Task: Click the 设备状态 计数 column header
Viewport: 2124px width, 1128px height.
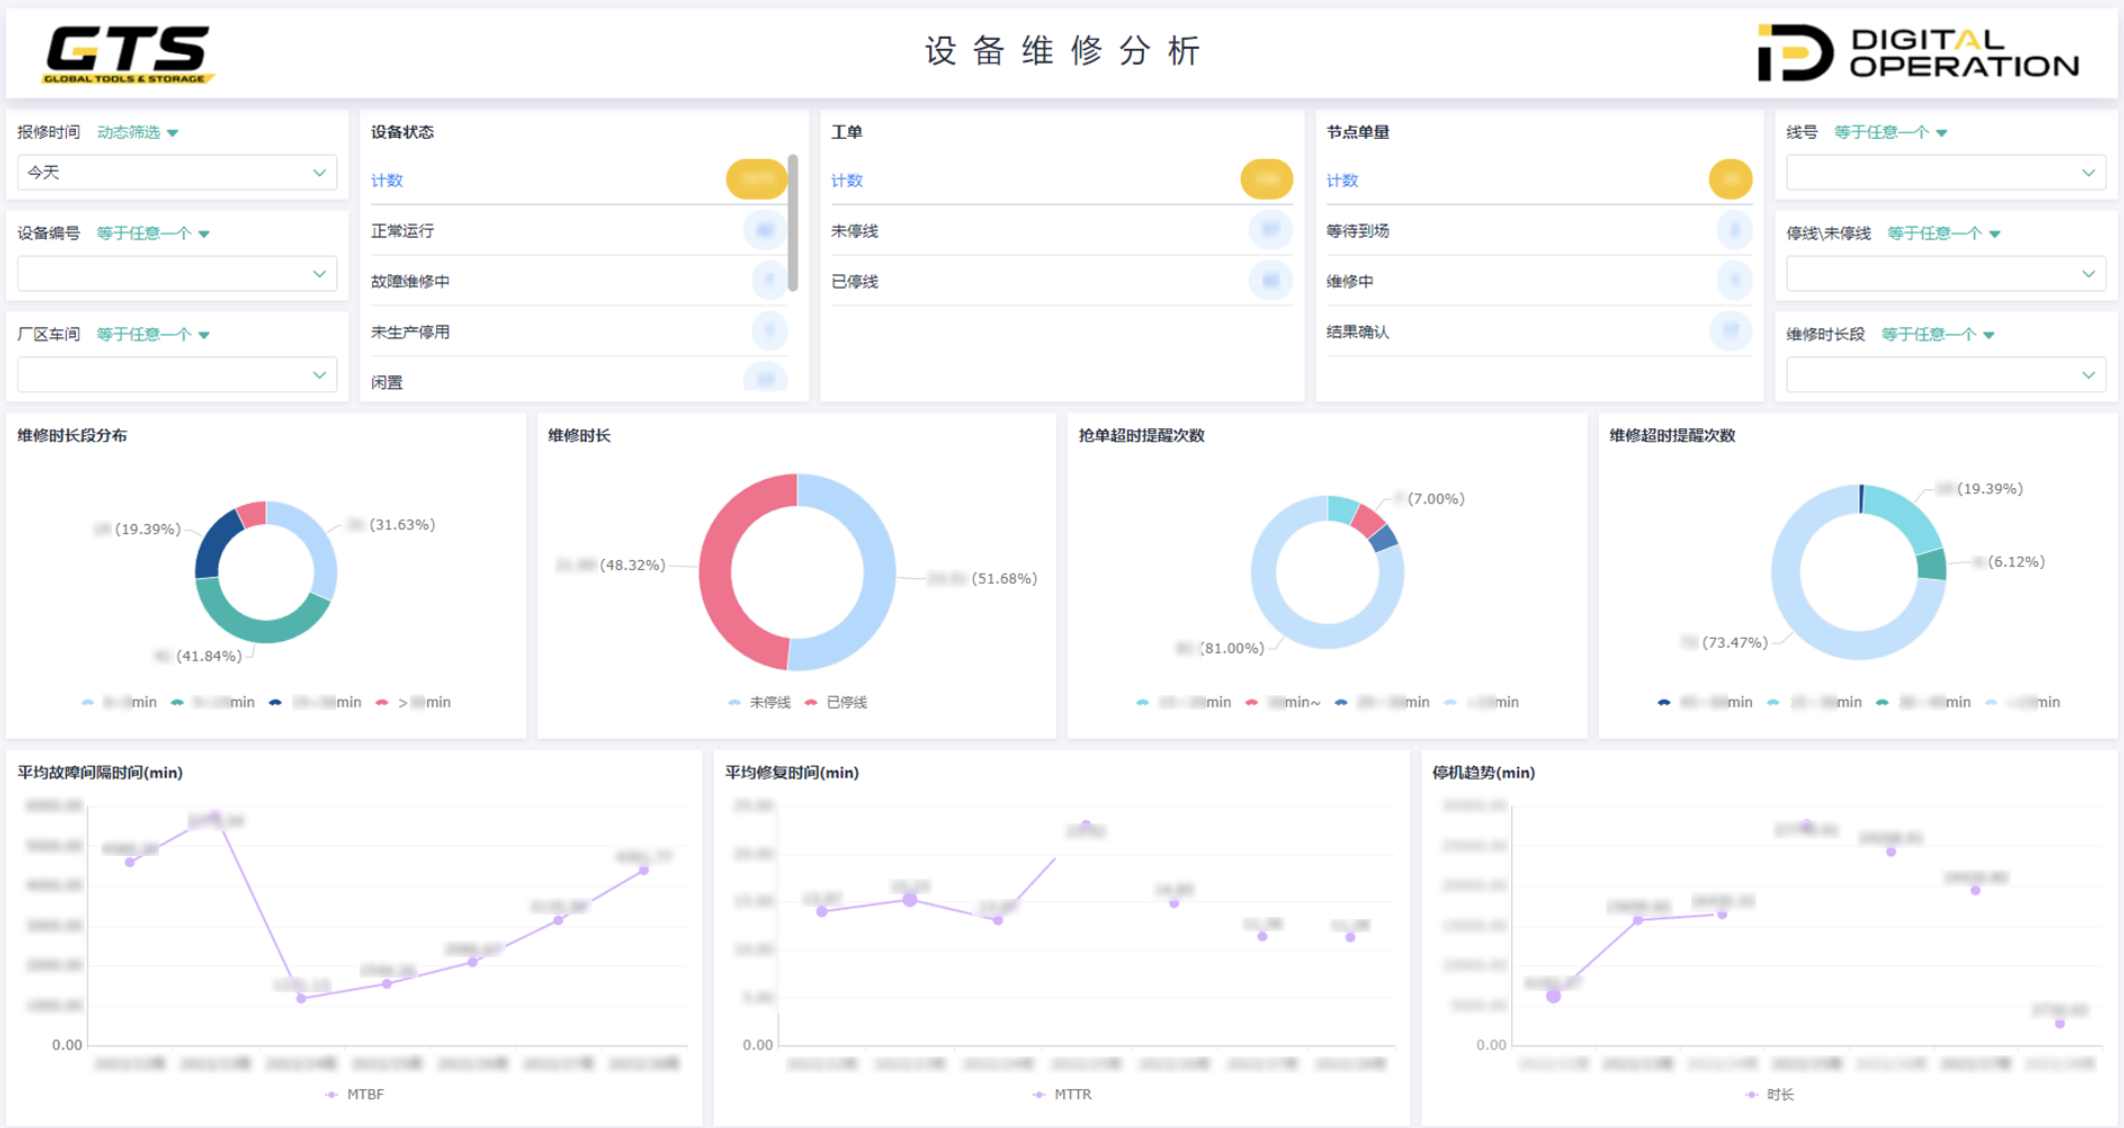Action: click(387, 181)
